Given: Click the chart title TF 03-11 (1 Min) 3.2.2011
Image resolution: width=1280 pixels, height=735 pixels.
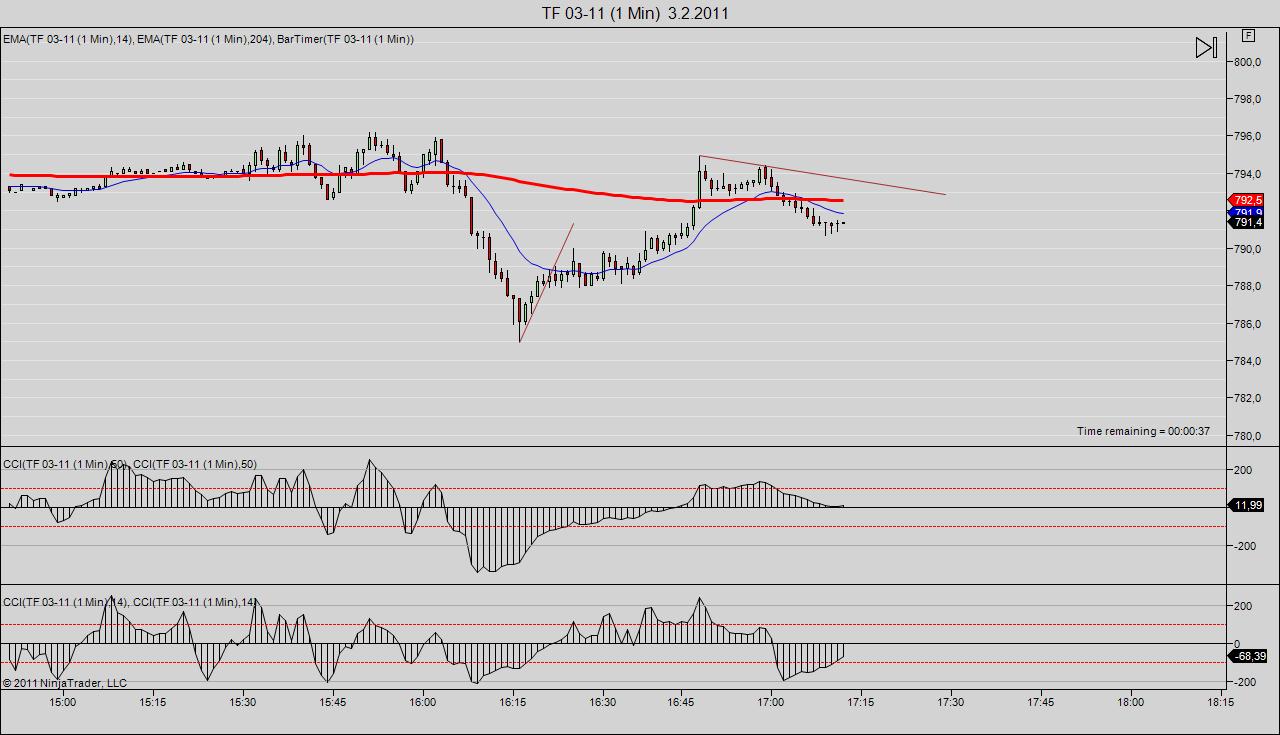Looking at the screenshot, I should click(635, 13).
